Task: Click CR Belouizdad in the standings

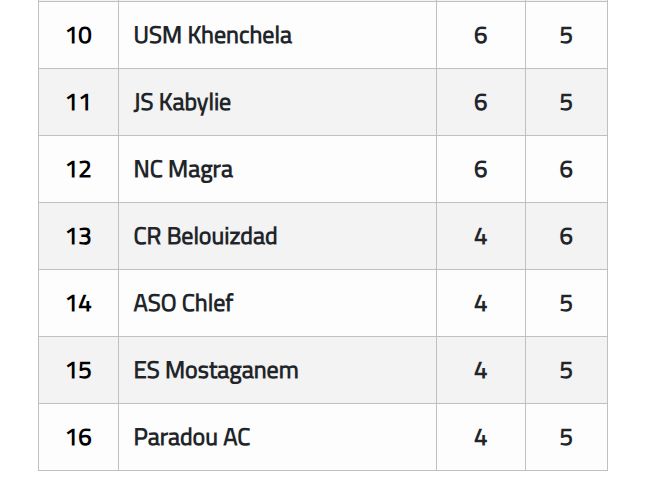Action: (205, 236)
